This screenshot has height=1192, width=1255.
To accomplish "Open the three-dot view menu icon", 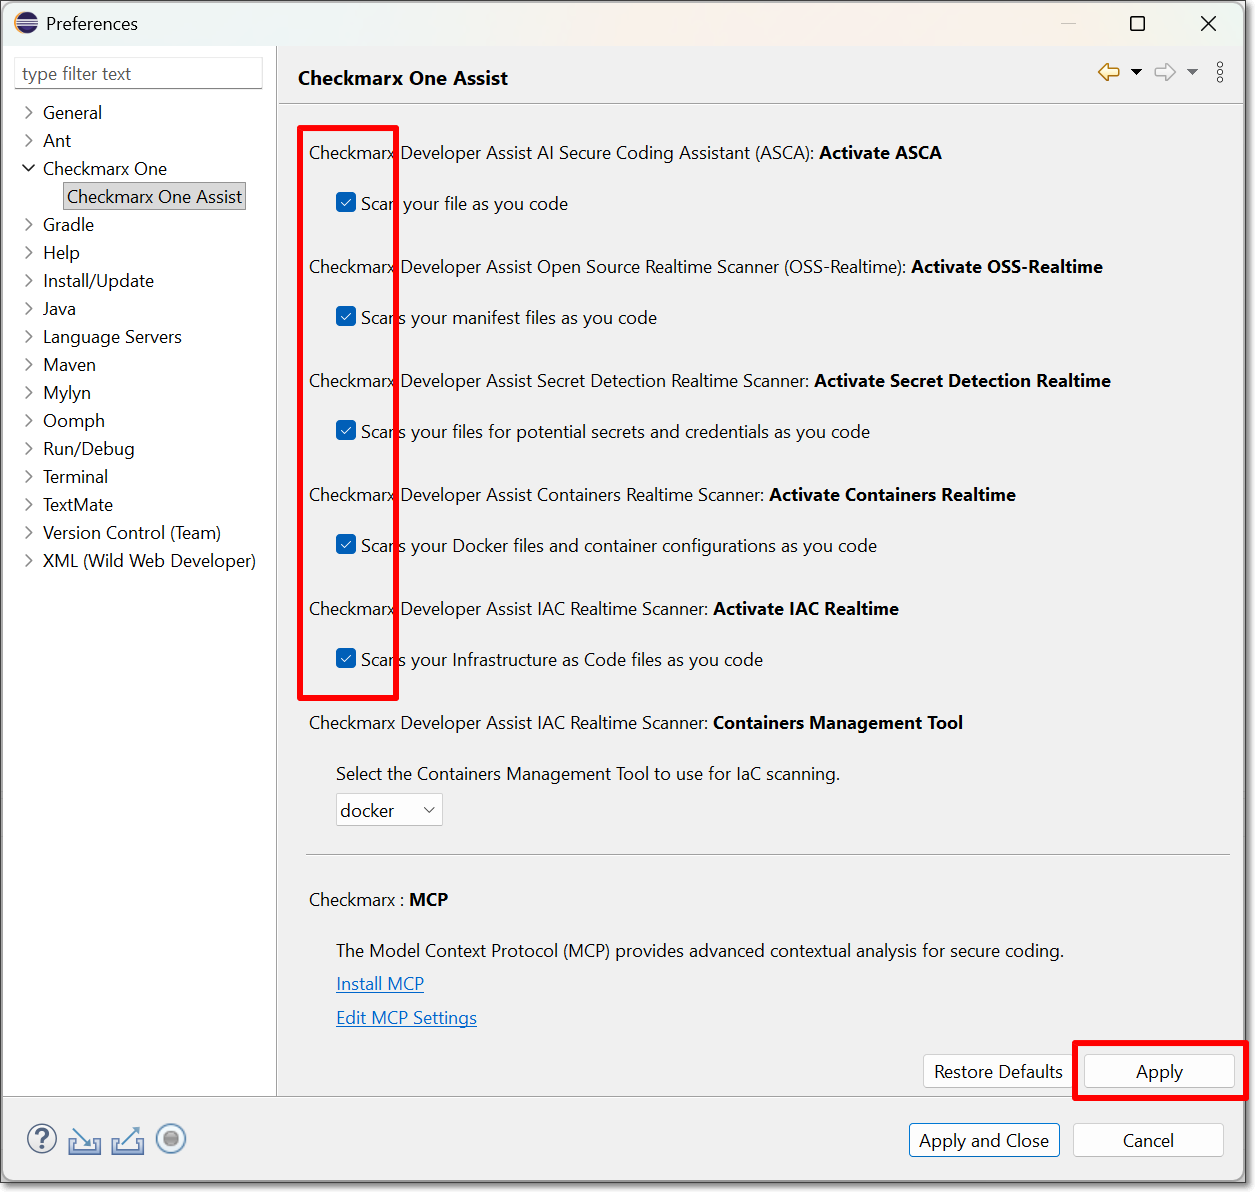I will [x=1220, y=72].
